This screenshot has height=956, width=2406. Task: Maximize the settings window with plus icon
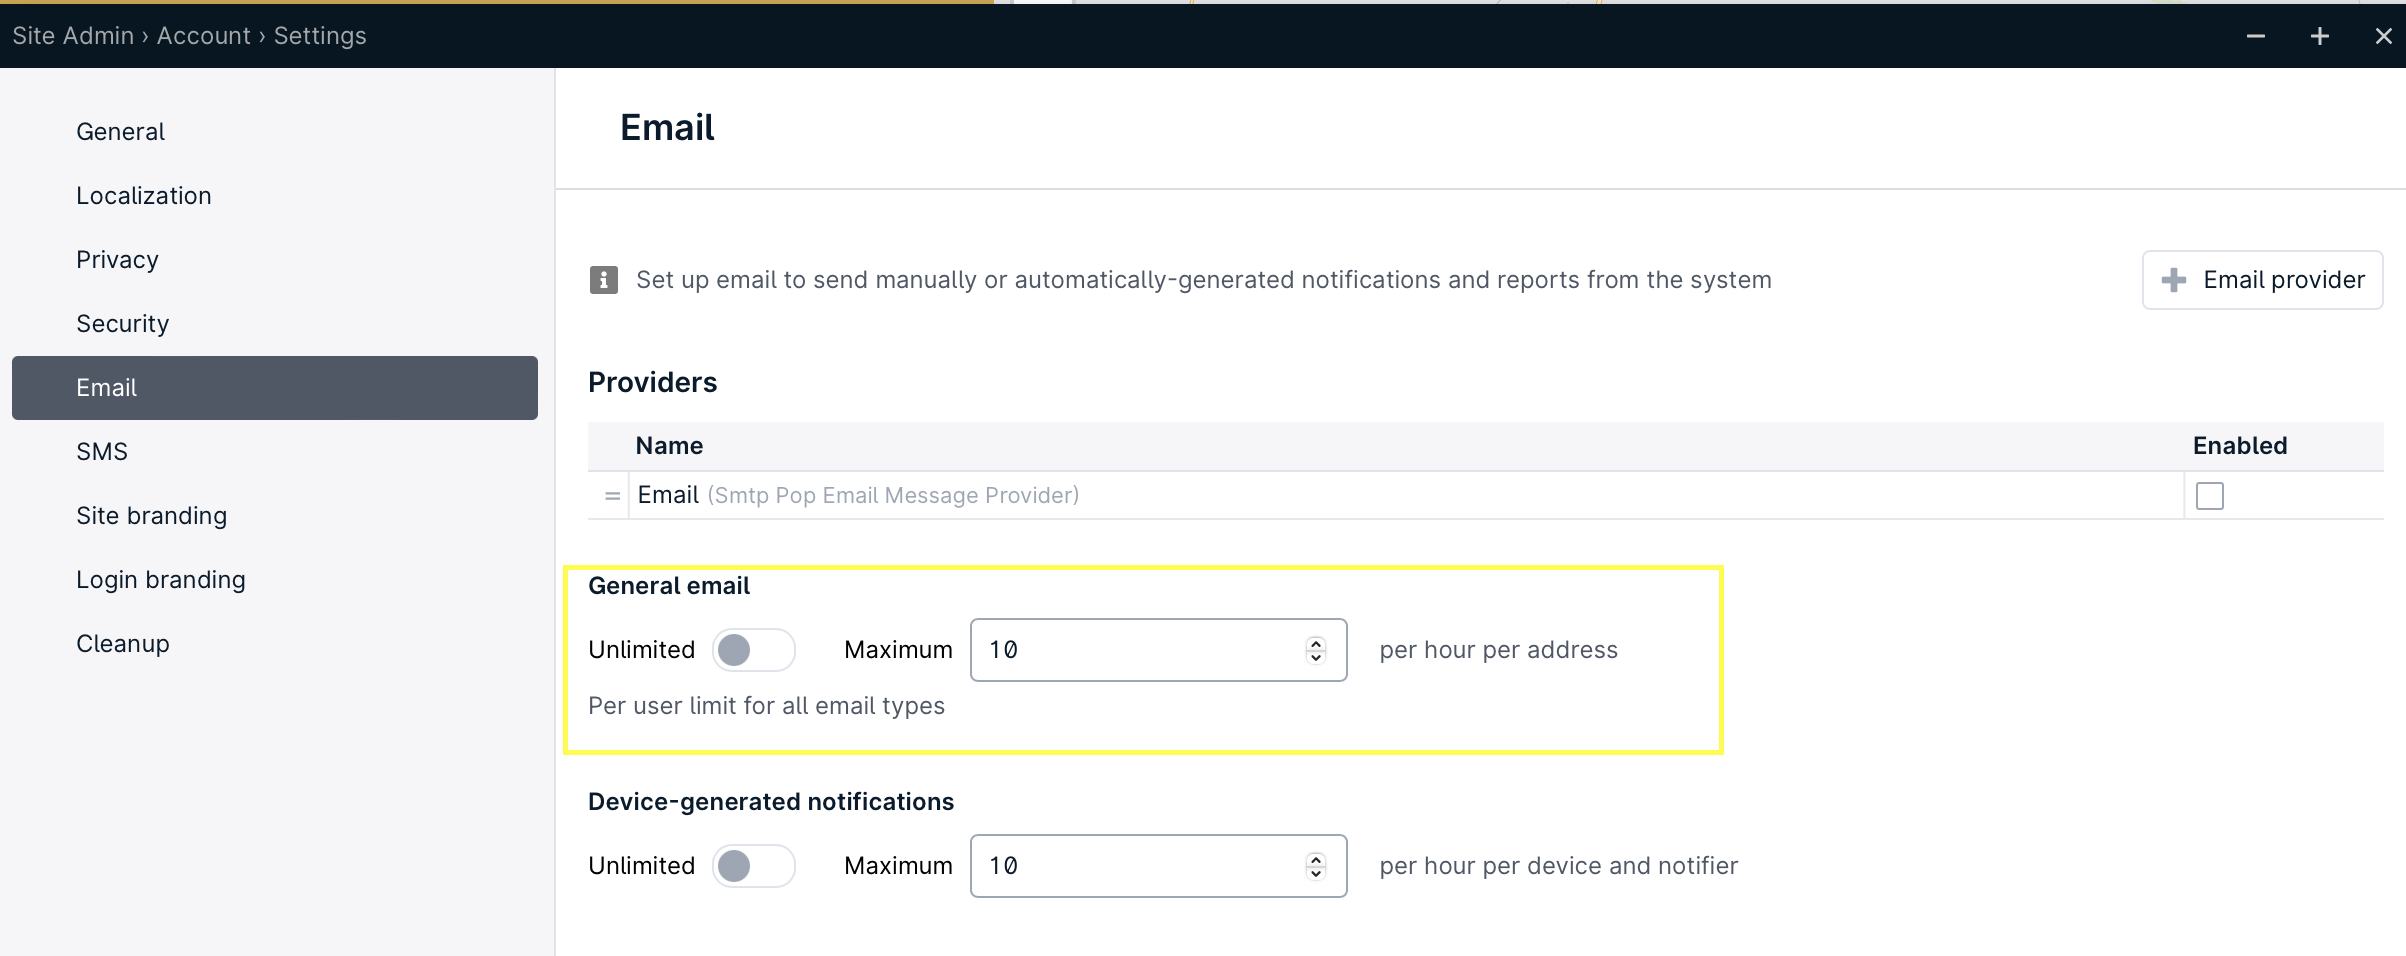coord(2320,36)
